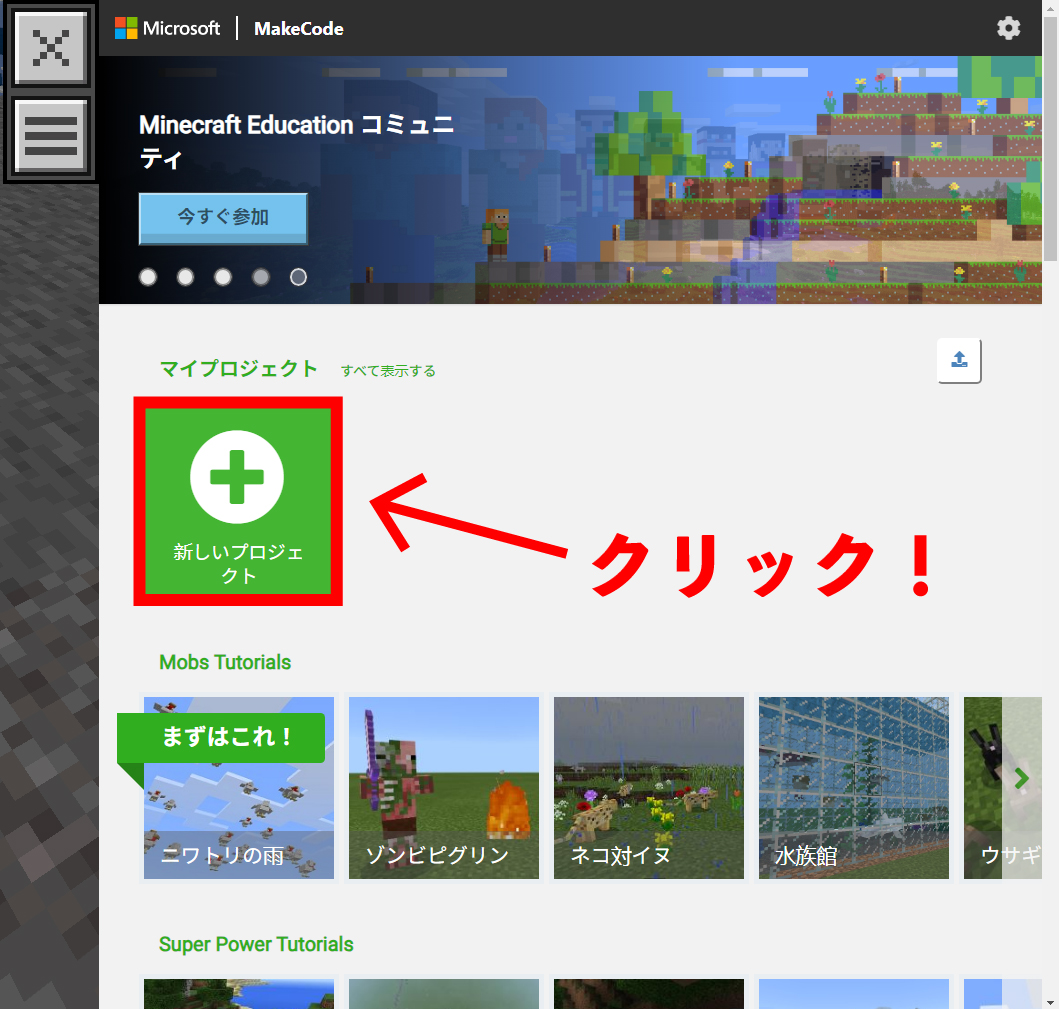Open settings gear icon
Image resolution: width=1060 pixels, height=1009 pixels.
(1008, 28)
